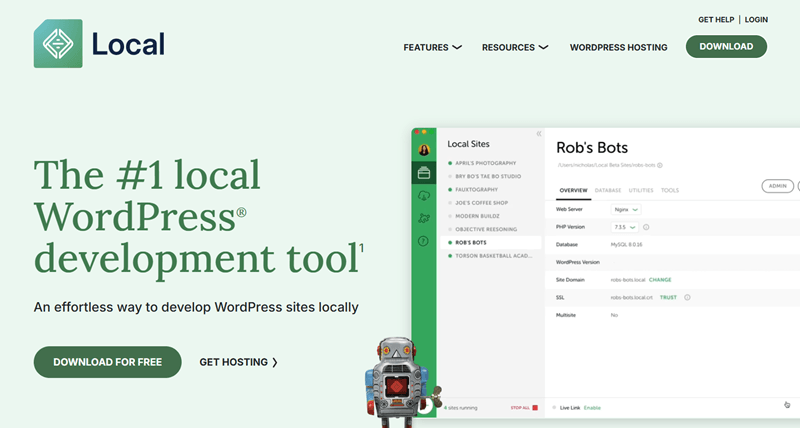Open the Web Server Nginx dropdown
The image size is (800, 428).
[626, 210]
